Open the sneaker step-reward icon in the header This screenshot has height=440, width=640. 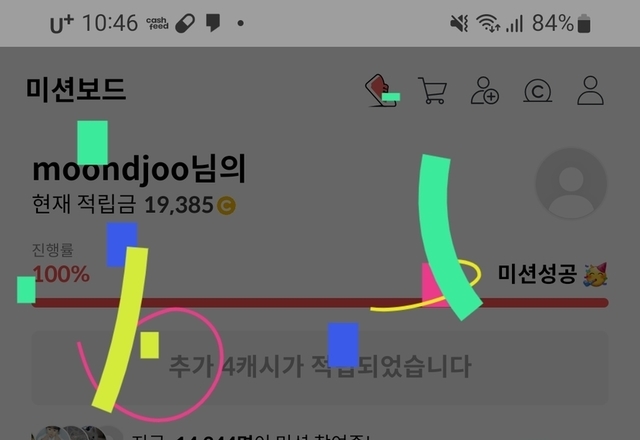coord(382,90)
